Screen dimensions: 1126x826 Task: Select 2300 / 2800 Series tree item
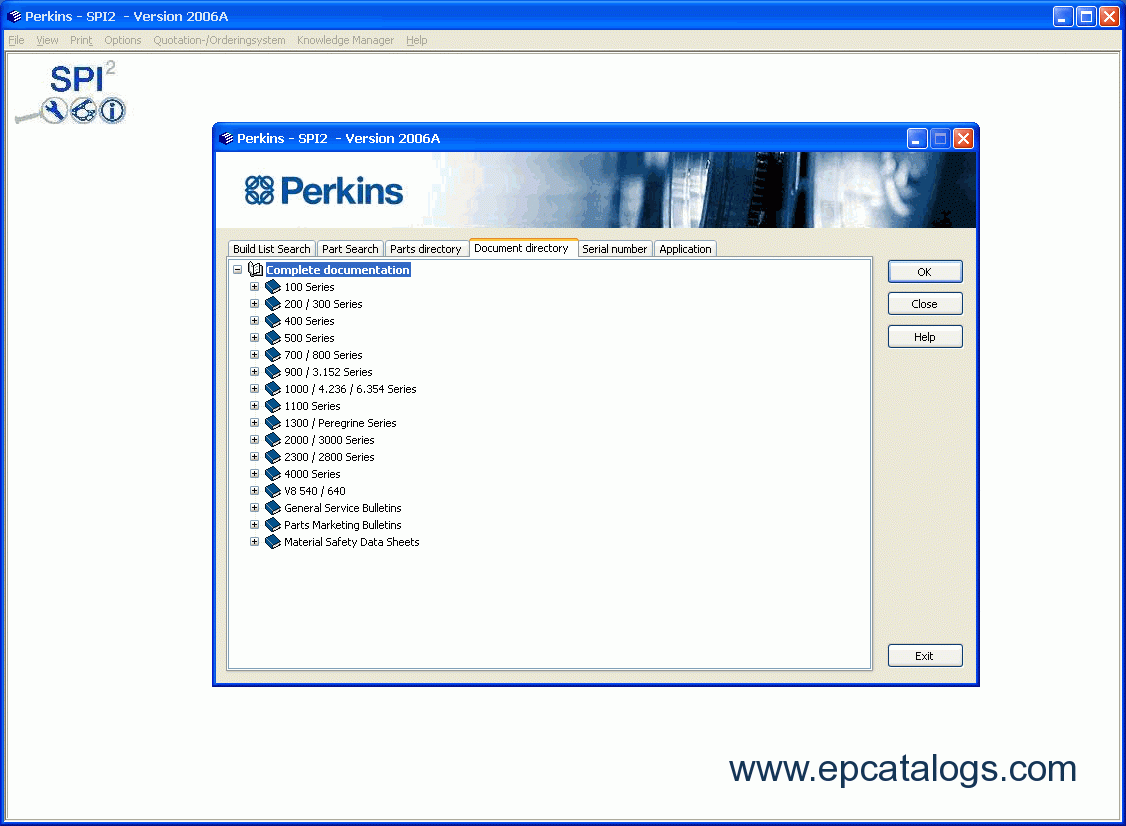[329, 457]
